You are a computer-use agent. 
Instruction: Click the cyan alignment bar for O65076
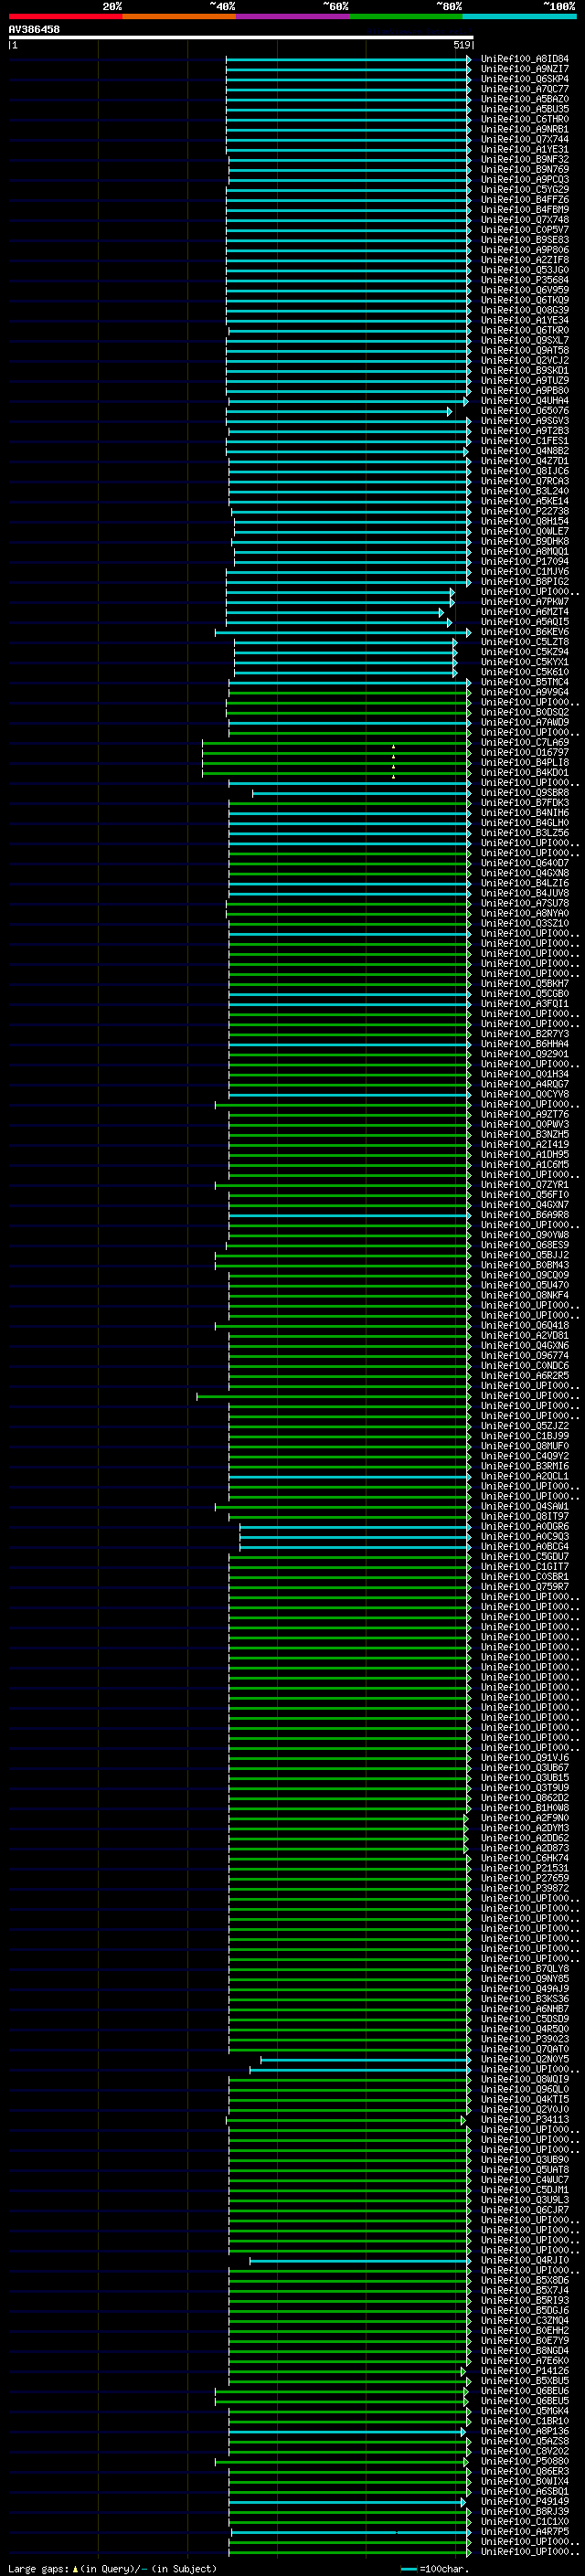[x=339, y=411]
